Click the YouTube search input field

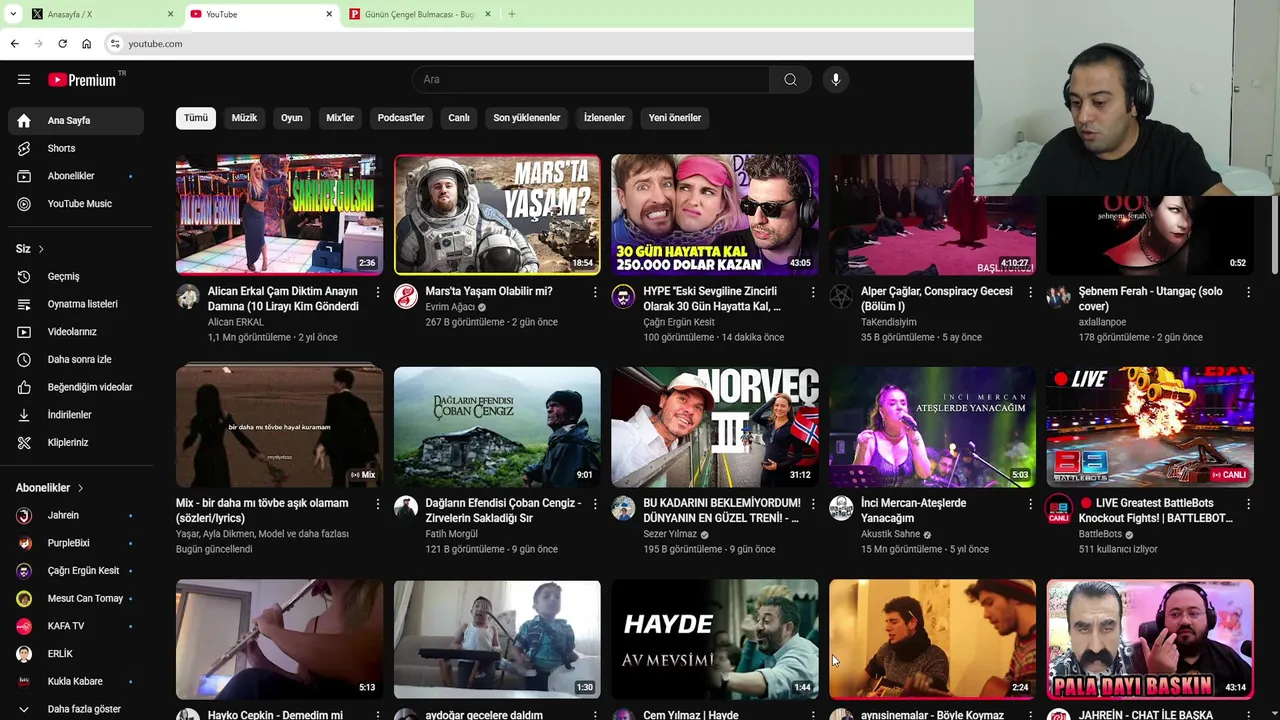pos(591,79)
